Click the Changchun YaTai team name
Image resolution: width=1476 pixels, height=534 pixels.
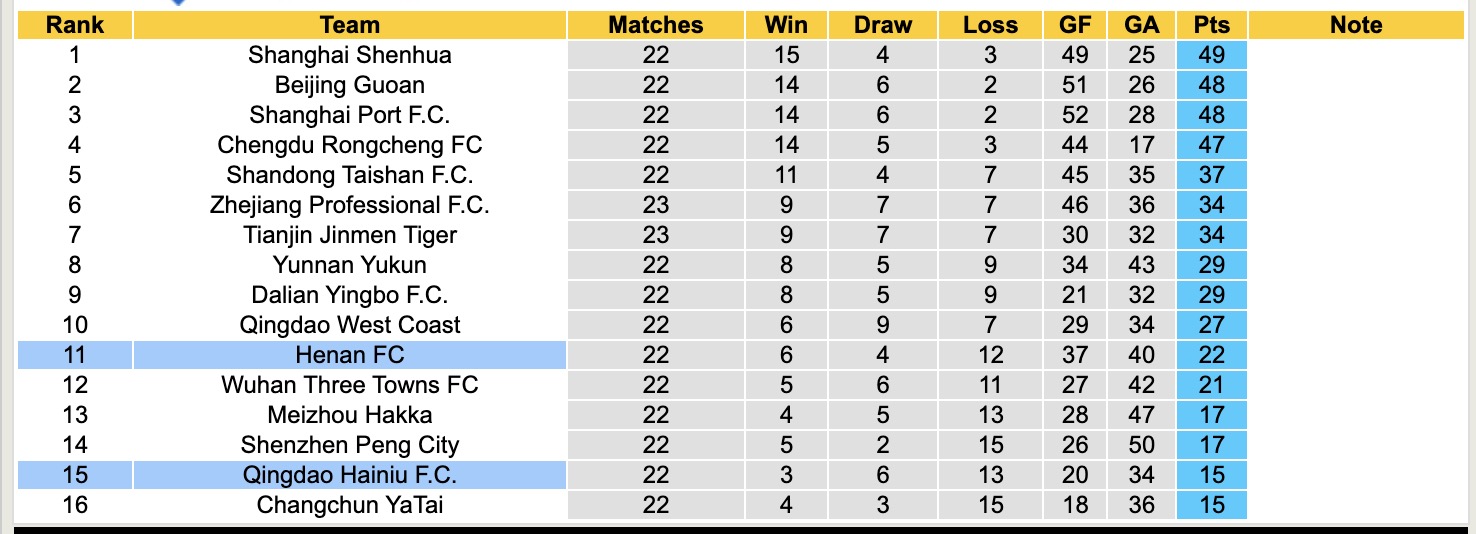(350, 505)
